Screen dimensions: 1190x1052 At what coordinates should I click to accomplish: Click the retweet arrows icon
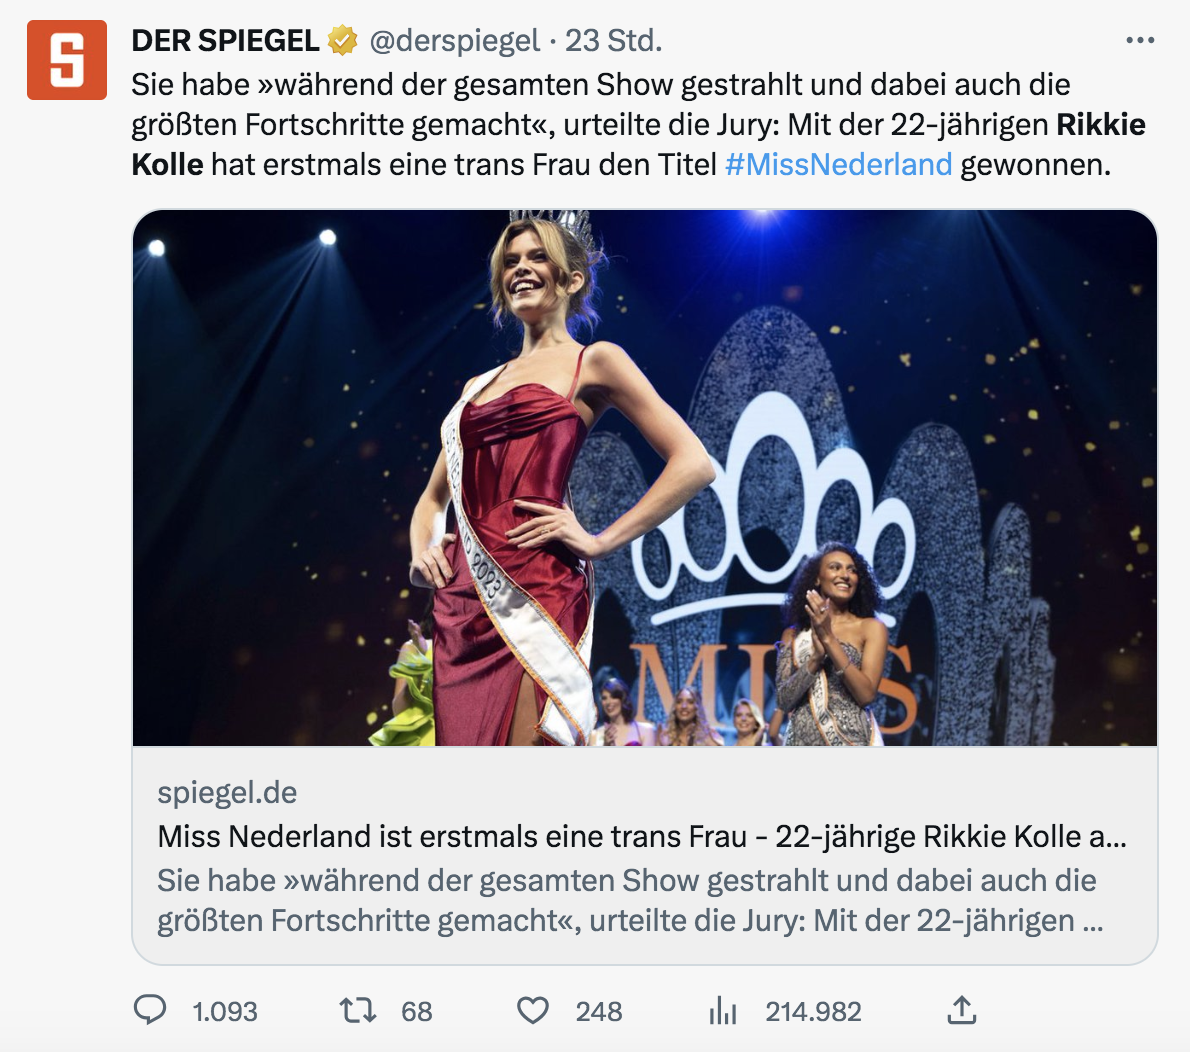tap(358, 1010)
